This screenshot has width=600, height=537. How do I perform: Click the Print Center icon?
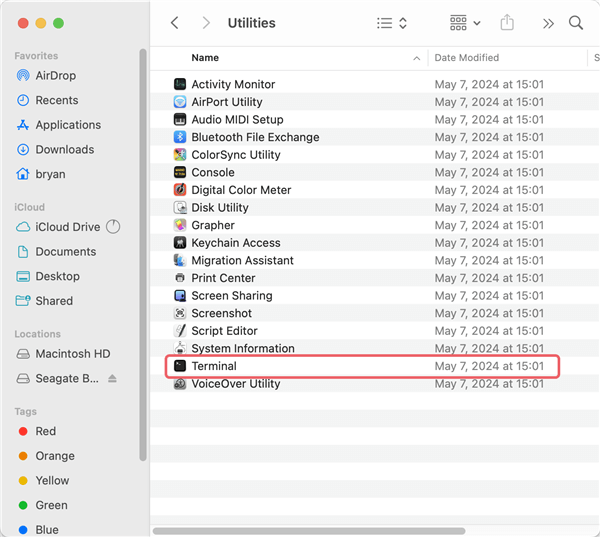(180, 277)
